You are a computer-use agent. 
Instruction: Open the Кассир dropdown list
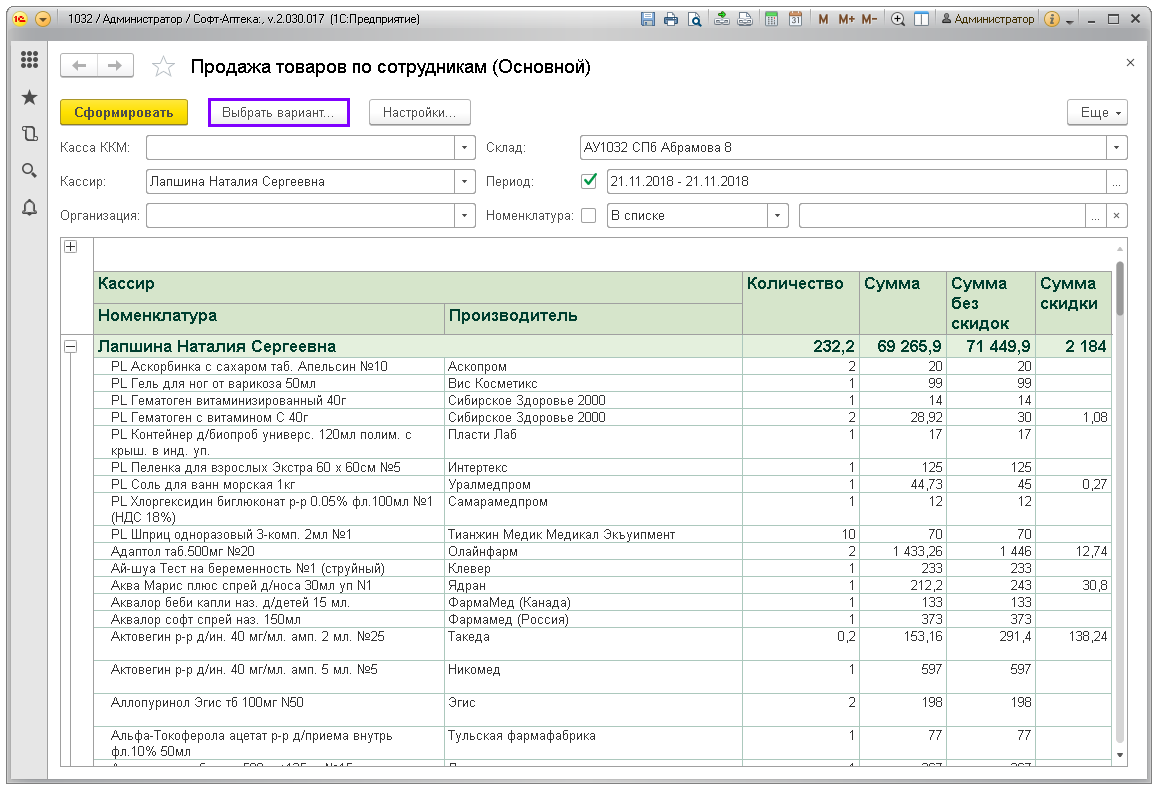click(x=464, y=181)
